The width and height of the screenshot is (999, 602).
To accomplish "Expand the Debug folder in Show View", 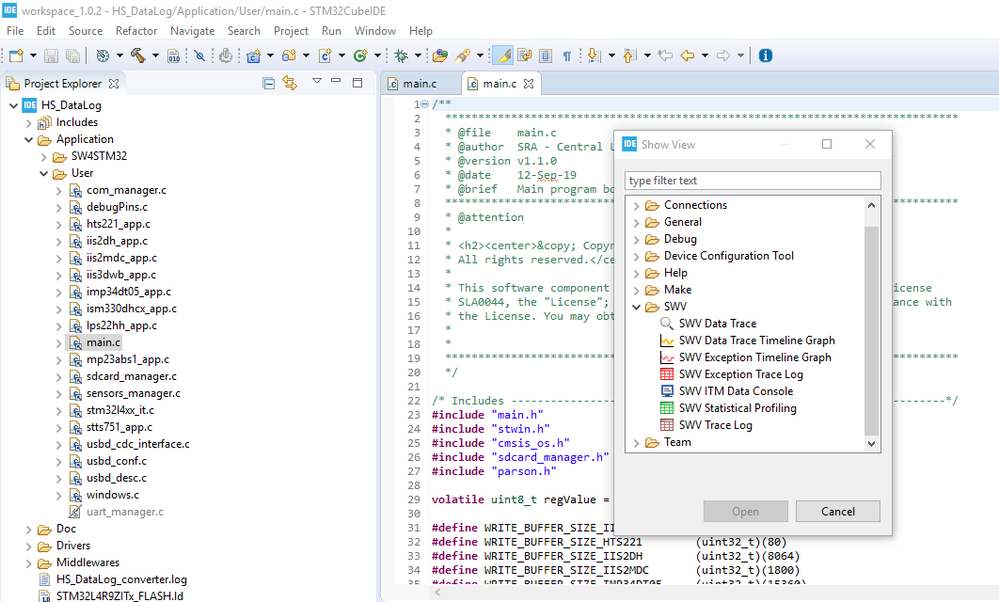I will [x=636, y=240].
